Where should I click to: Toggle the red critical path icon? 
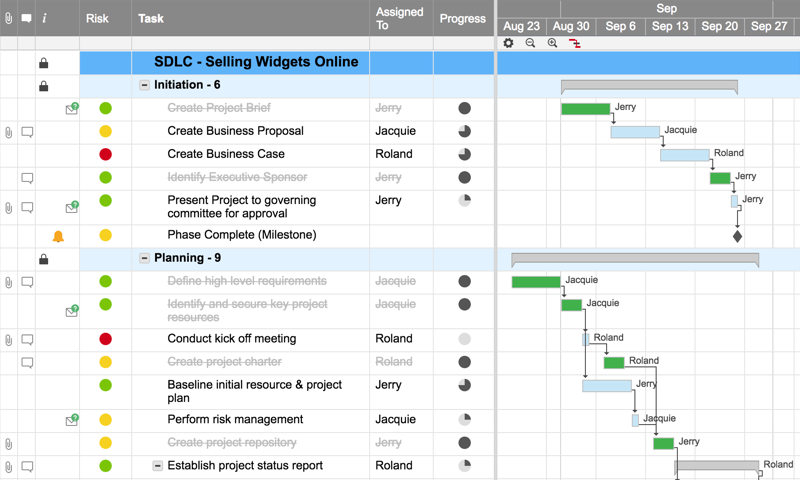pyautogui.click(x=575, y=43)
